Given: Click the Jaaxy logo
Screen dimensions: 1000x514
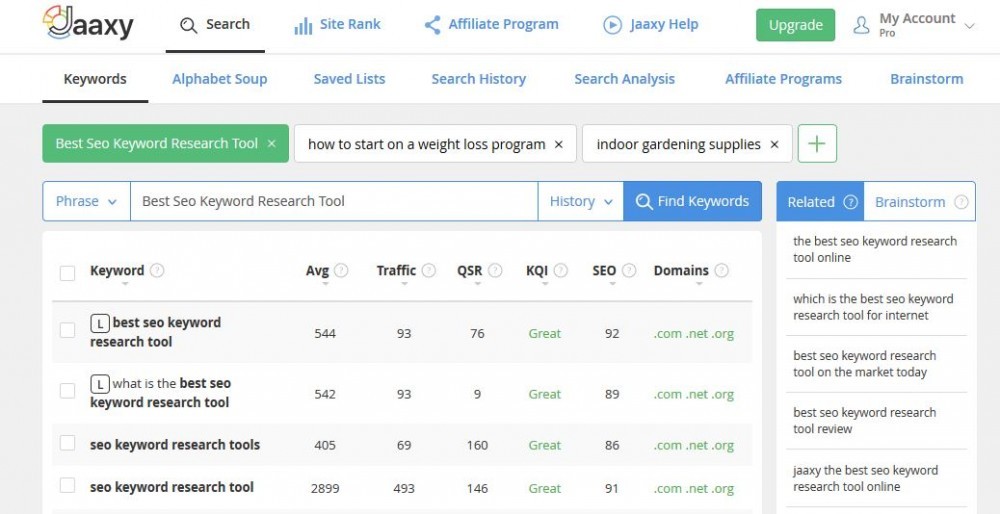Looking at the screenshot, I should [x=88, y=24].
